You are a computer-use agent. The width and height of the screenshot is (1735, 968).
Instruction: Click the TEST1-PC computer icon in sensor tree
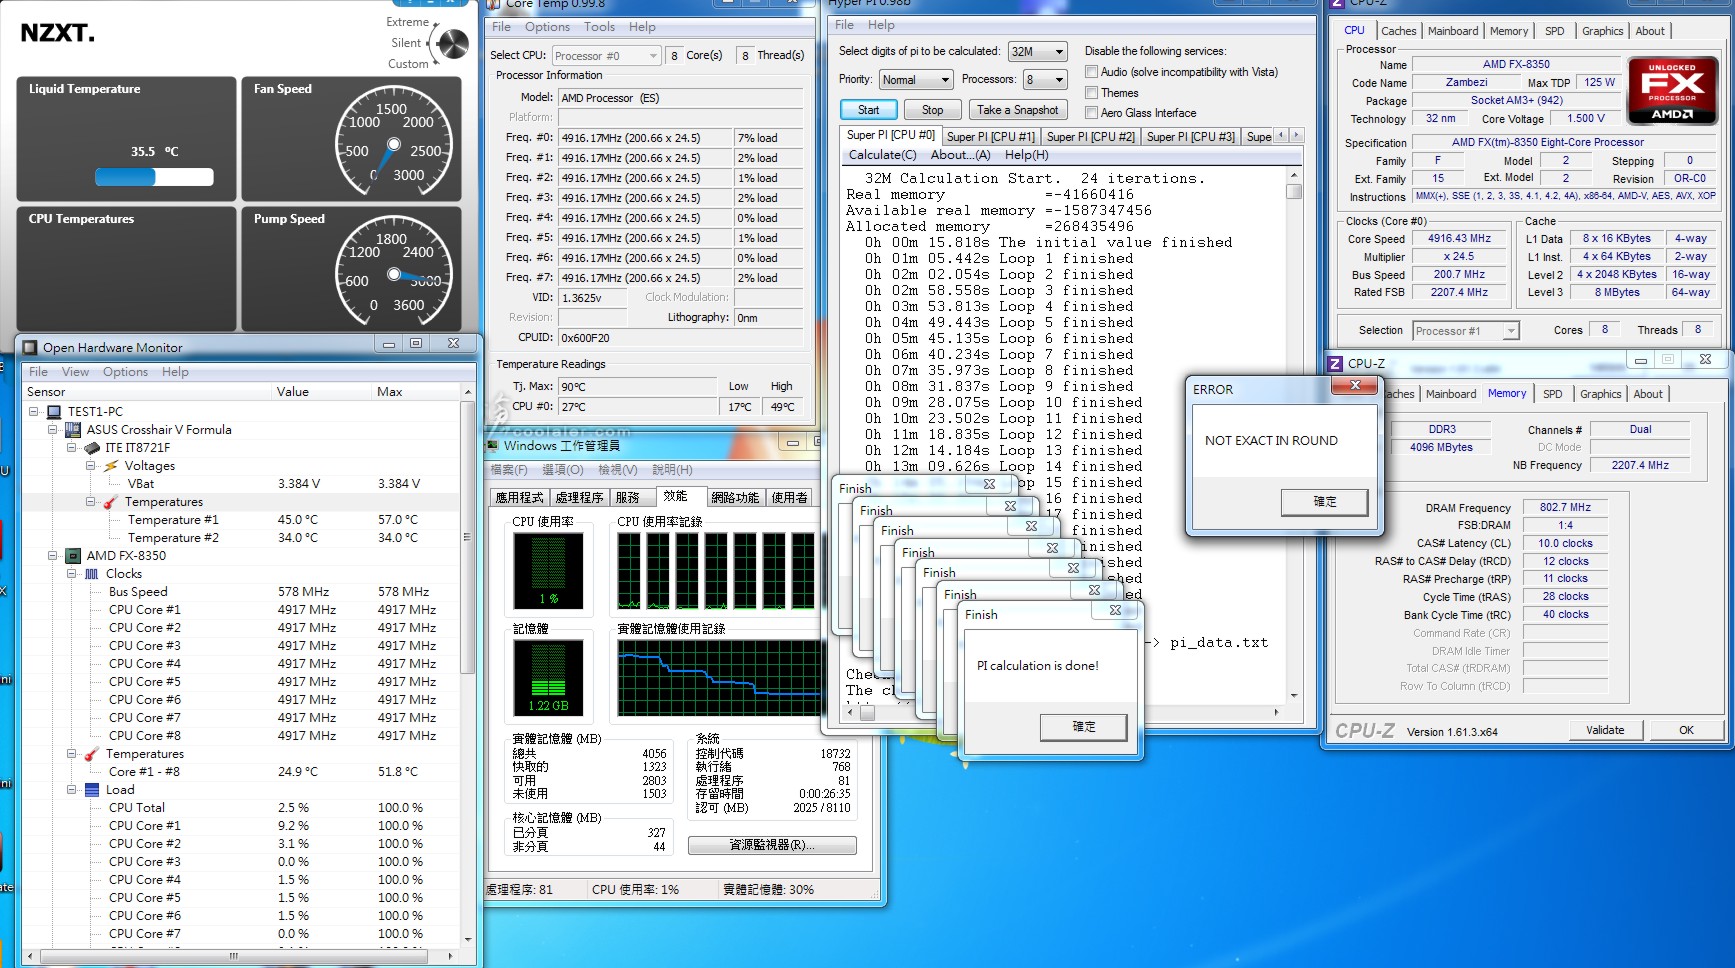coord(55,411)
